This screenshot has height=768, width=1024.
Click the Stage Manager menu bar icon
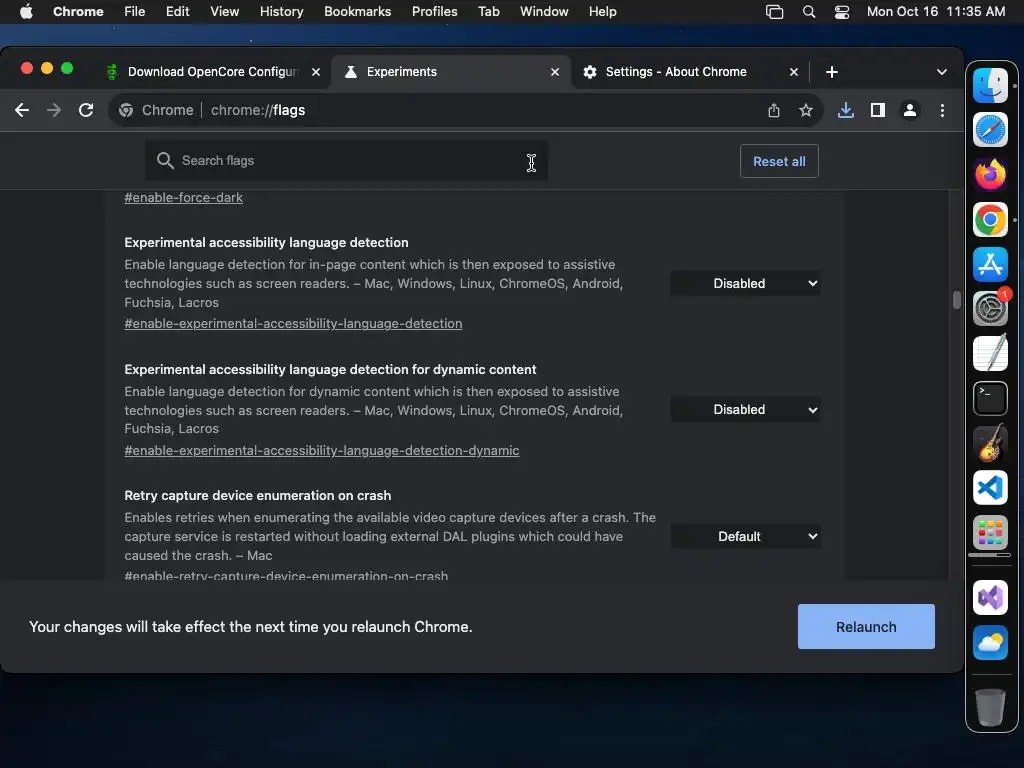click(775, 12)
